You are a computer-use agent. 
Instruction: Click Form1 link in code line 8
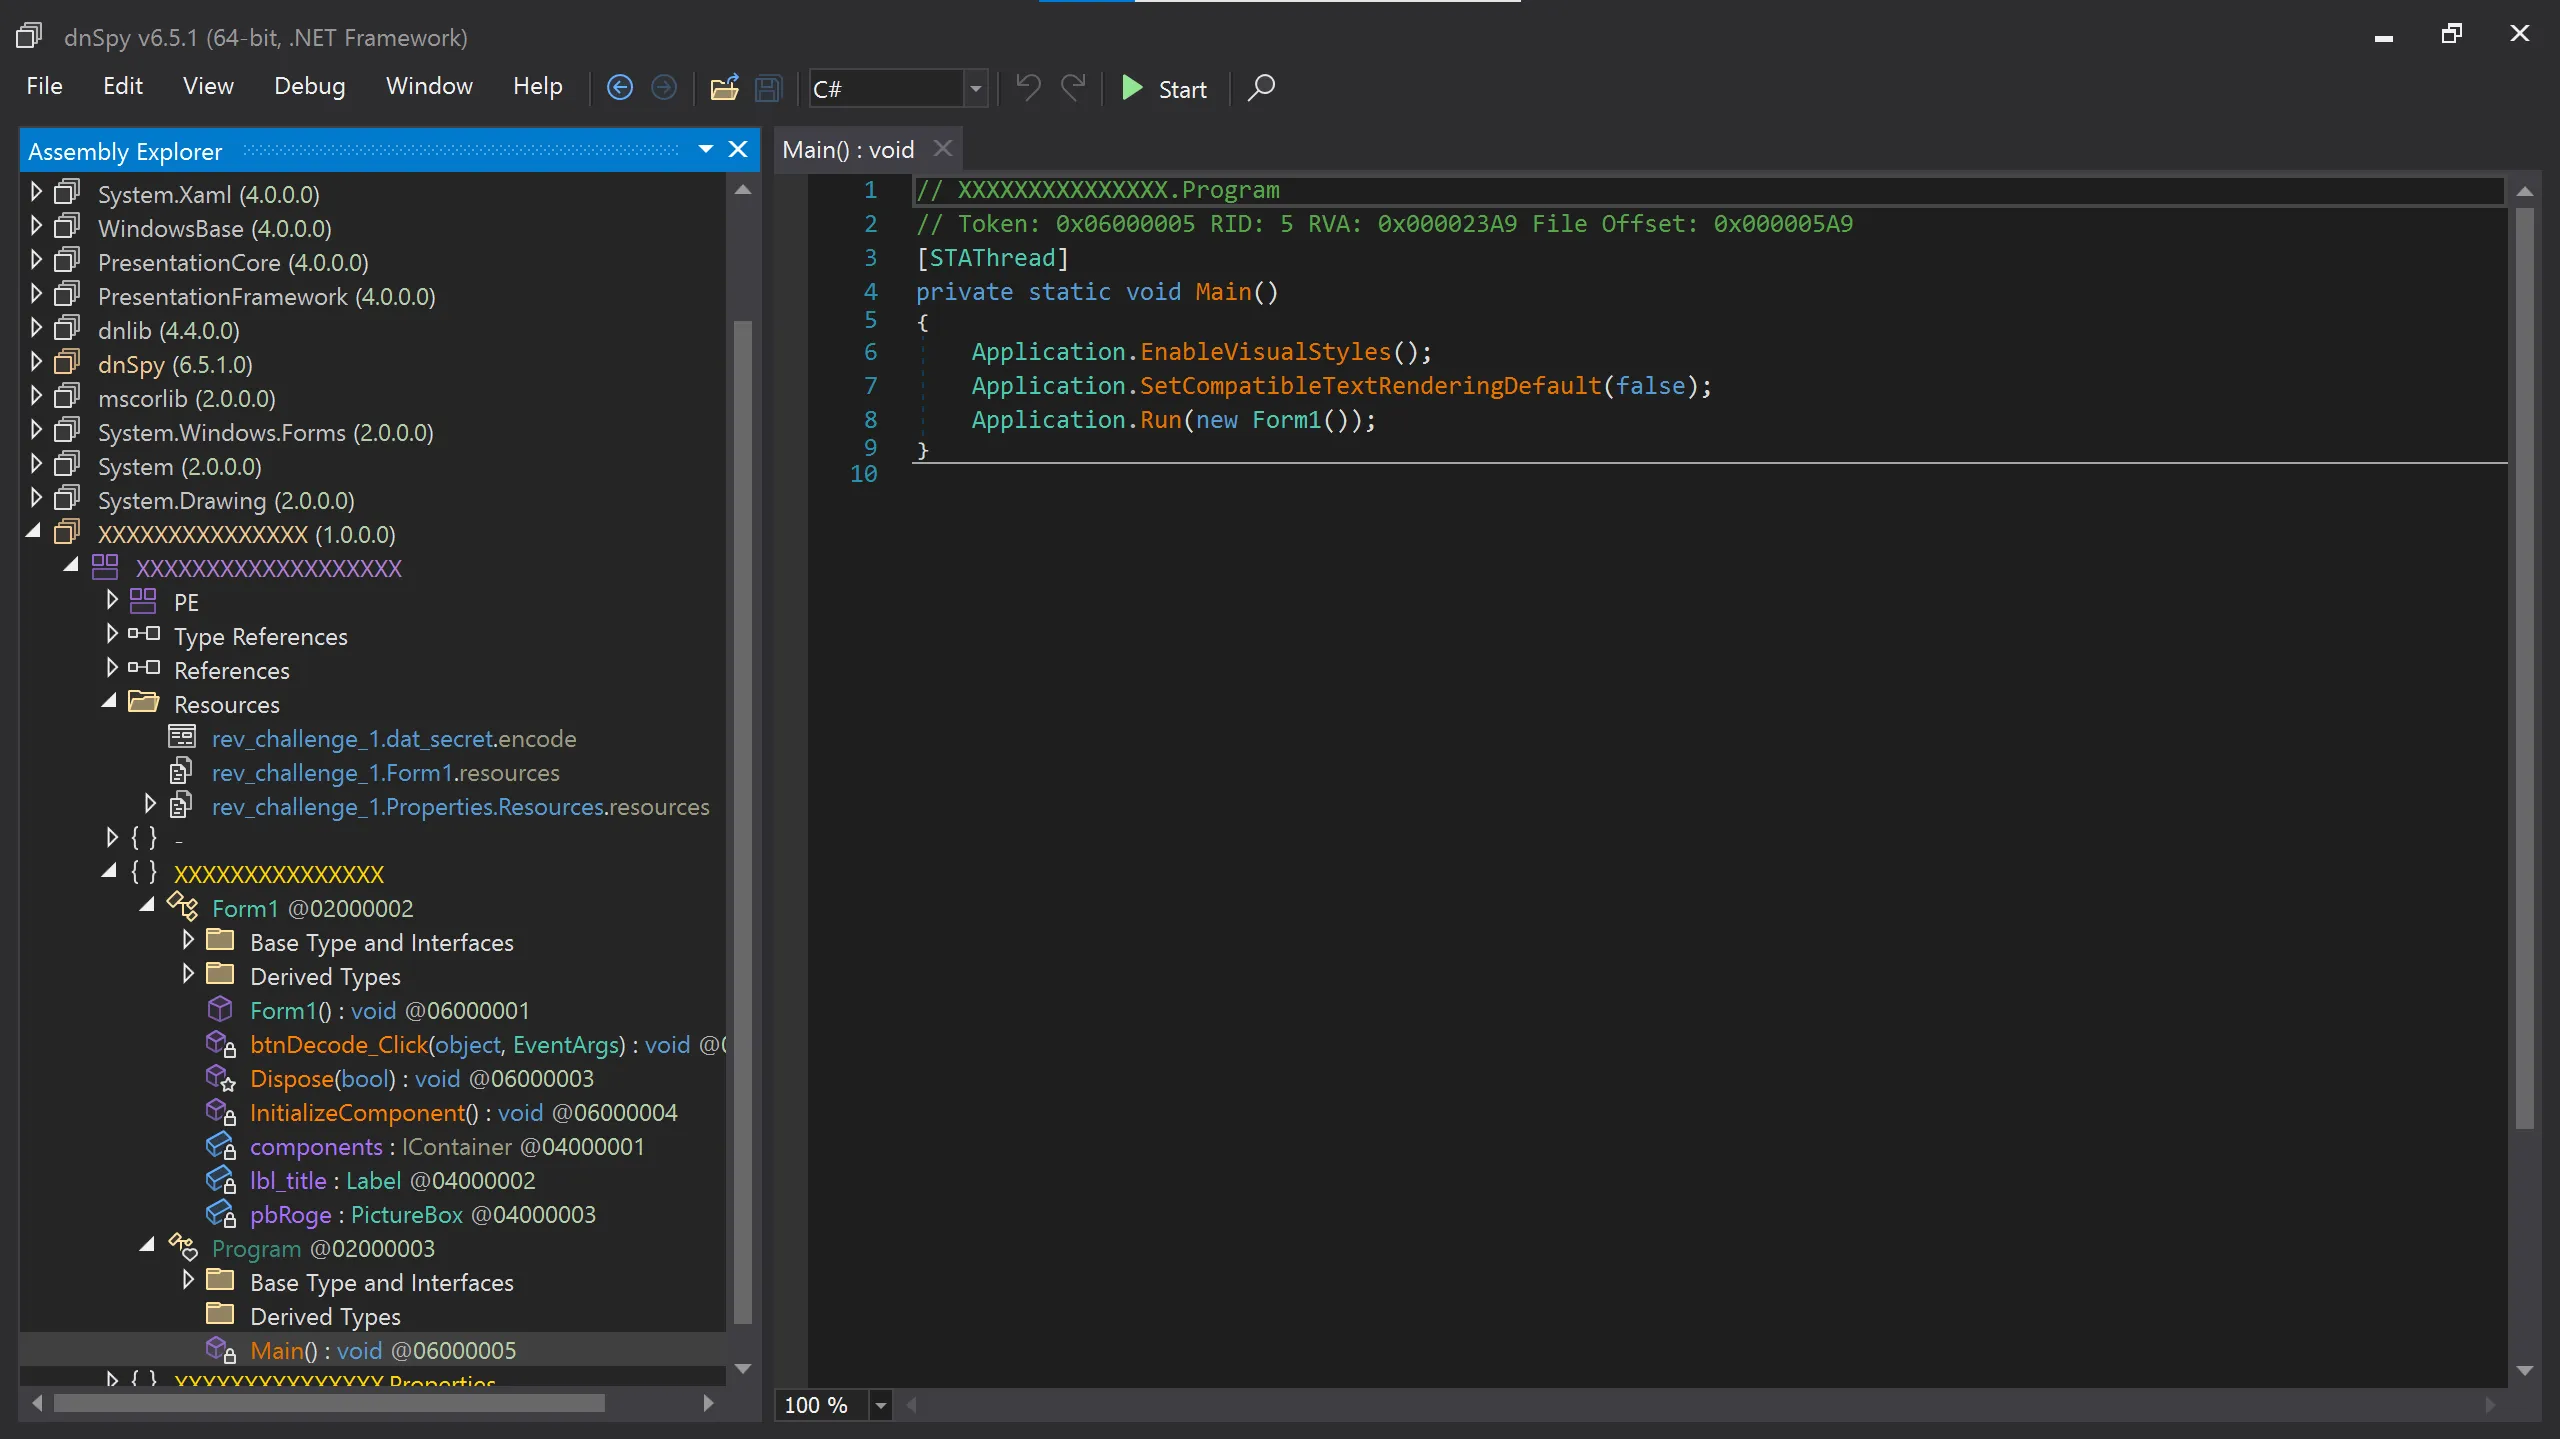(x=1286, y=420)
